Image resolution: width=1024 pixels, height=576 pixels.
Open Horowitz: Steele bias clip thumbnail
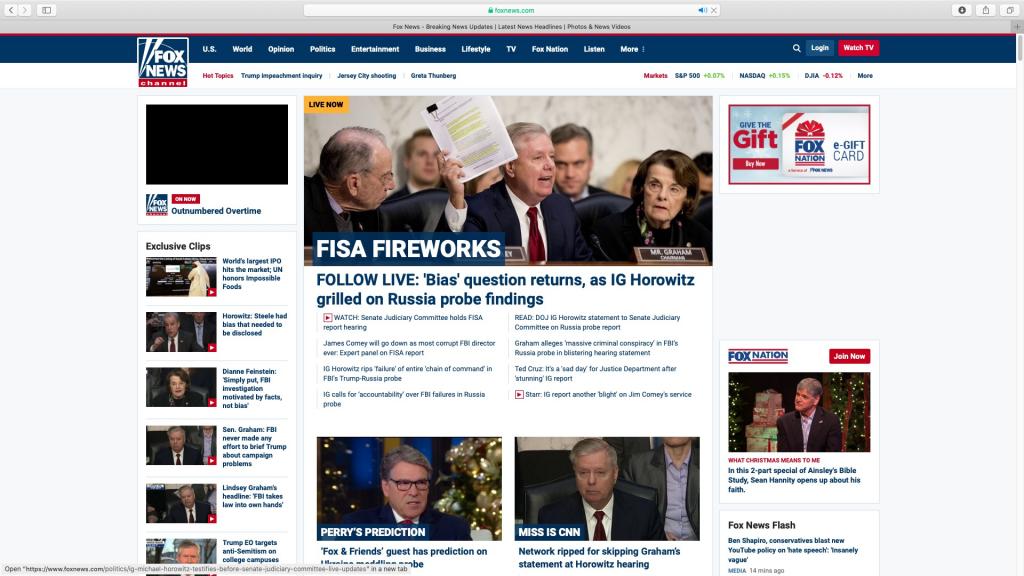click(181, 332)
